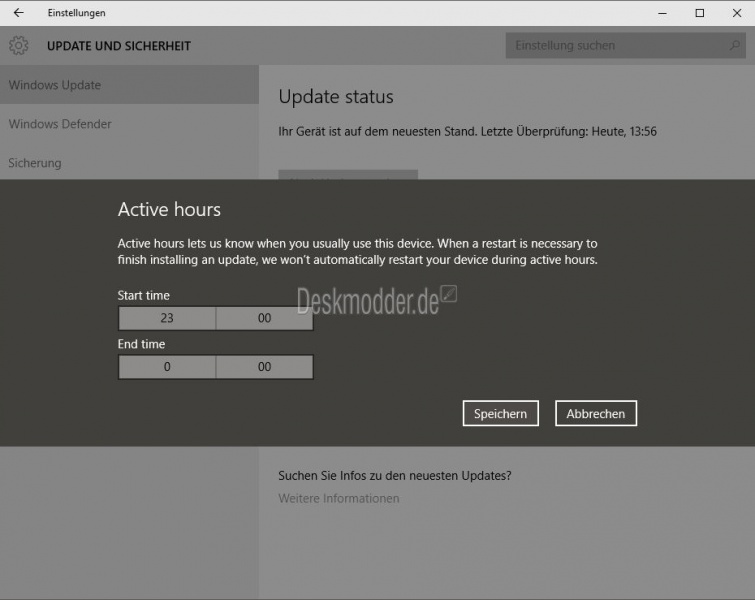755x600 pixels.
Task: Maximize the Einstellungen window
Action: 700,13
